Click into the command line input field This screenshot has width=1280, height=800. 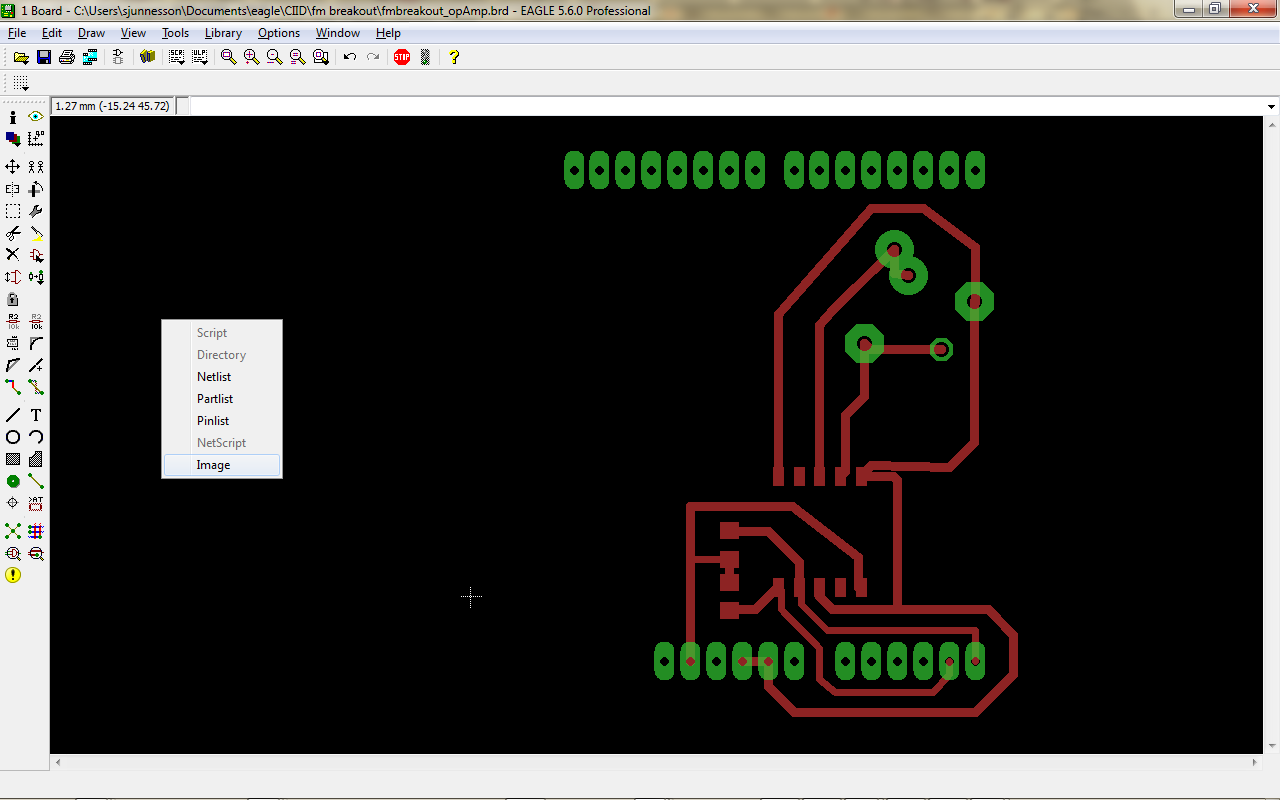coord(726,106)
